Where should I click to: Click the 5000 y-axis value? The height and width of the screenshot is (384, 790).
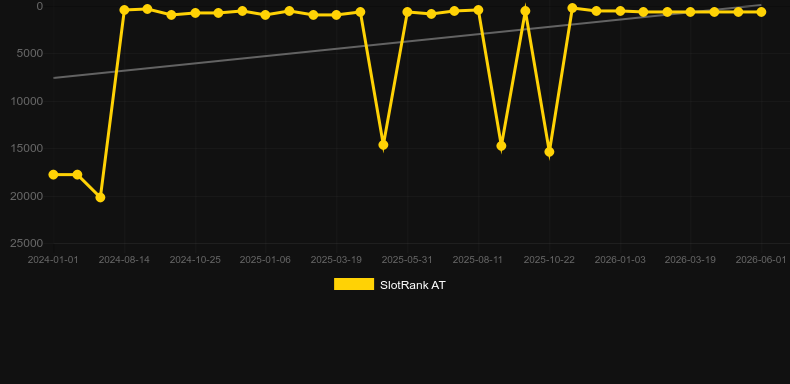(30, 53)
